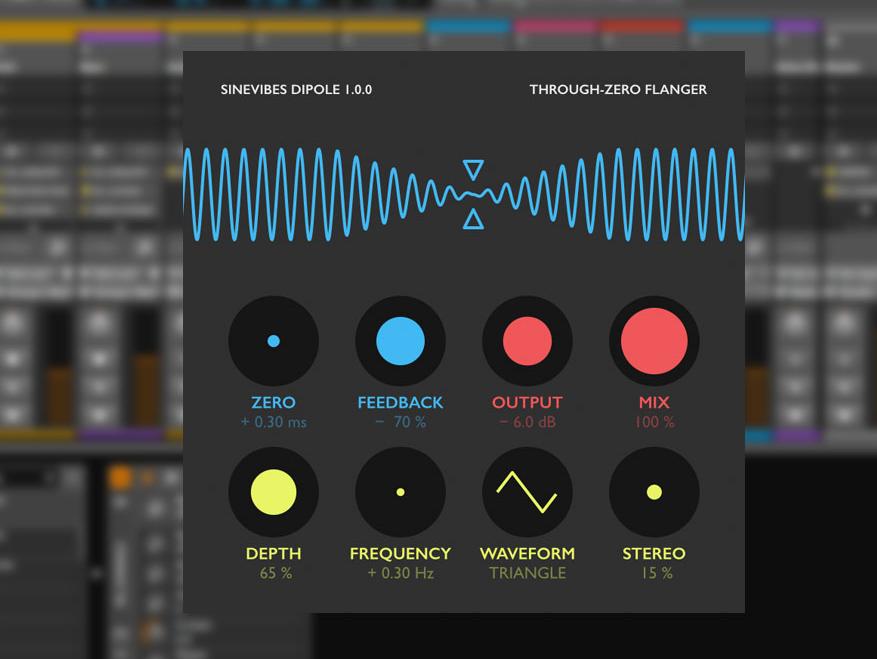This screenshot has height=659, width=877.
Task: Click the 'THROUGH-ZERO FLANGER' heading
Action: [618, 90]
